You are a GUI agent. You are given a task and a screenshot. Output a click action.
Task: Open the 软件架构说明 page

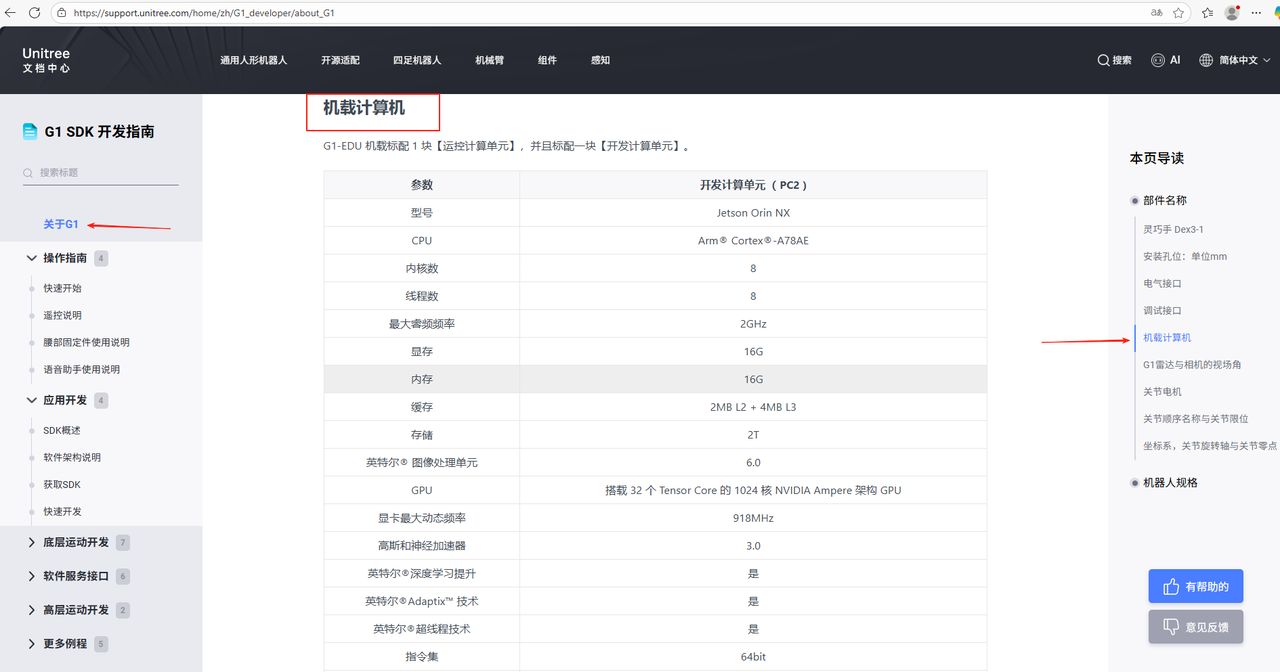click(72, 457)
